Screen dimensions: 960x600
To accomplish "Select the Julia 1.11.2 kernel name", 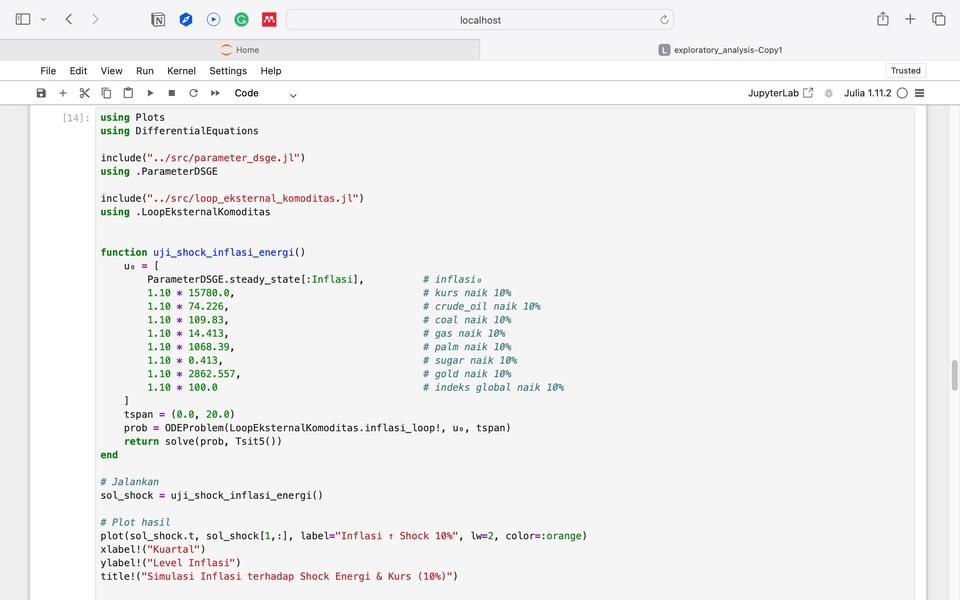I will click(867, 93).
